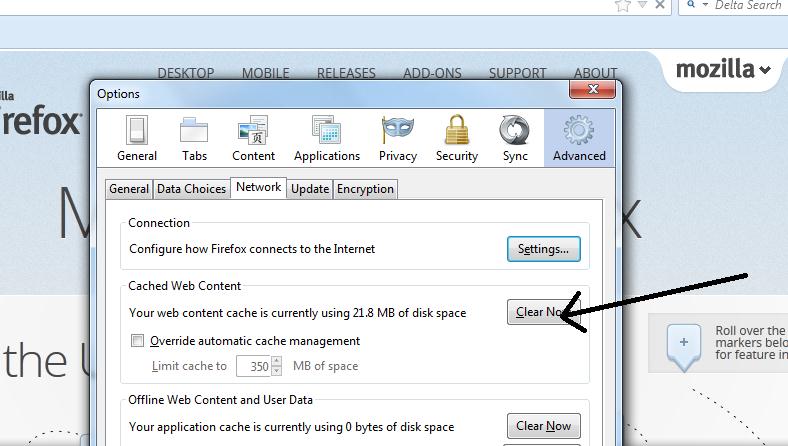Clear offline web content data now

(543, 426)
